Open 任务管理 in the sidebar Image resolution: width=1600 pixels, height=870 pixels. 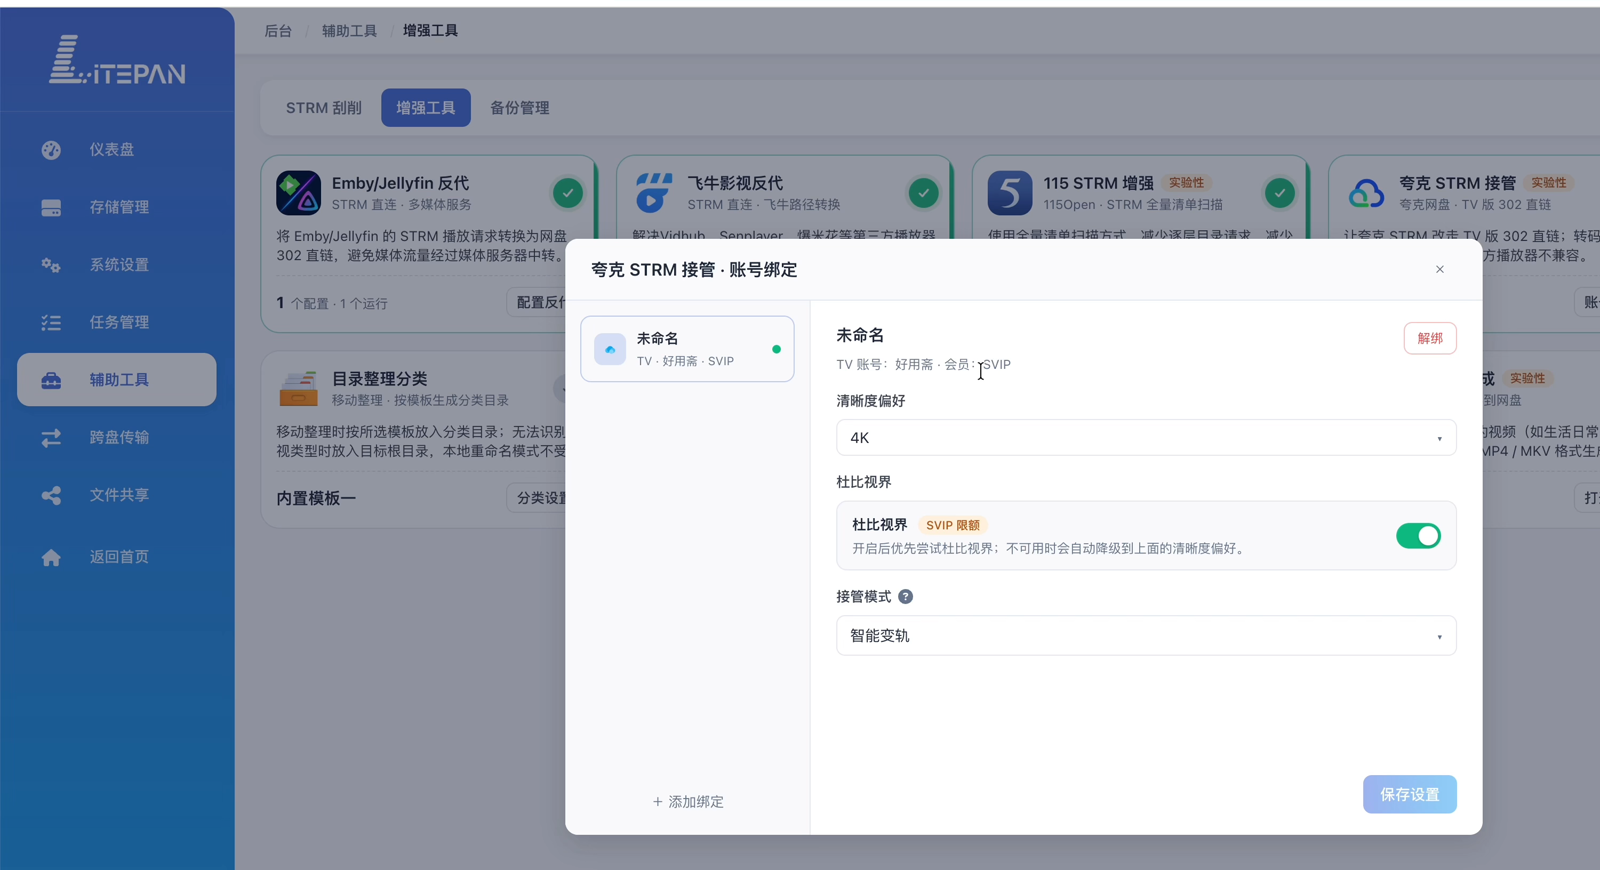point(117,323)
